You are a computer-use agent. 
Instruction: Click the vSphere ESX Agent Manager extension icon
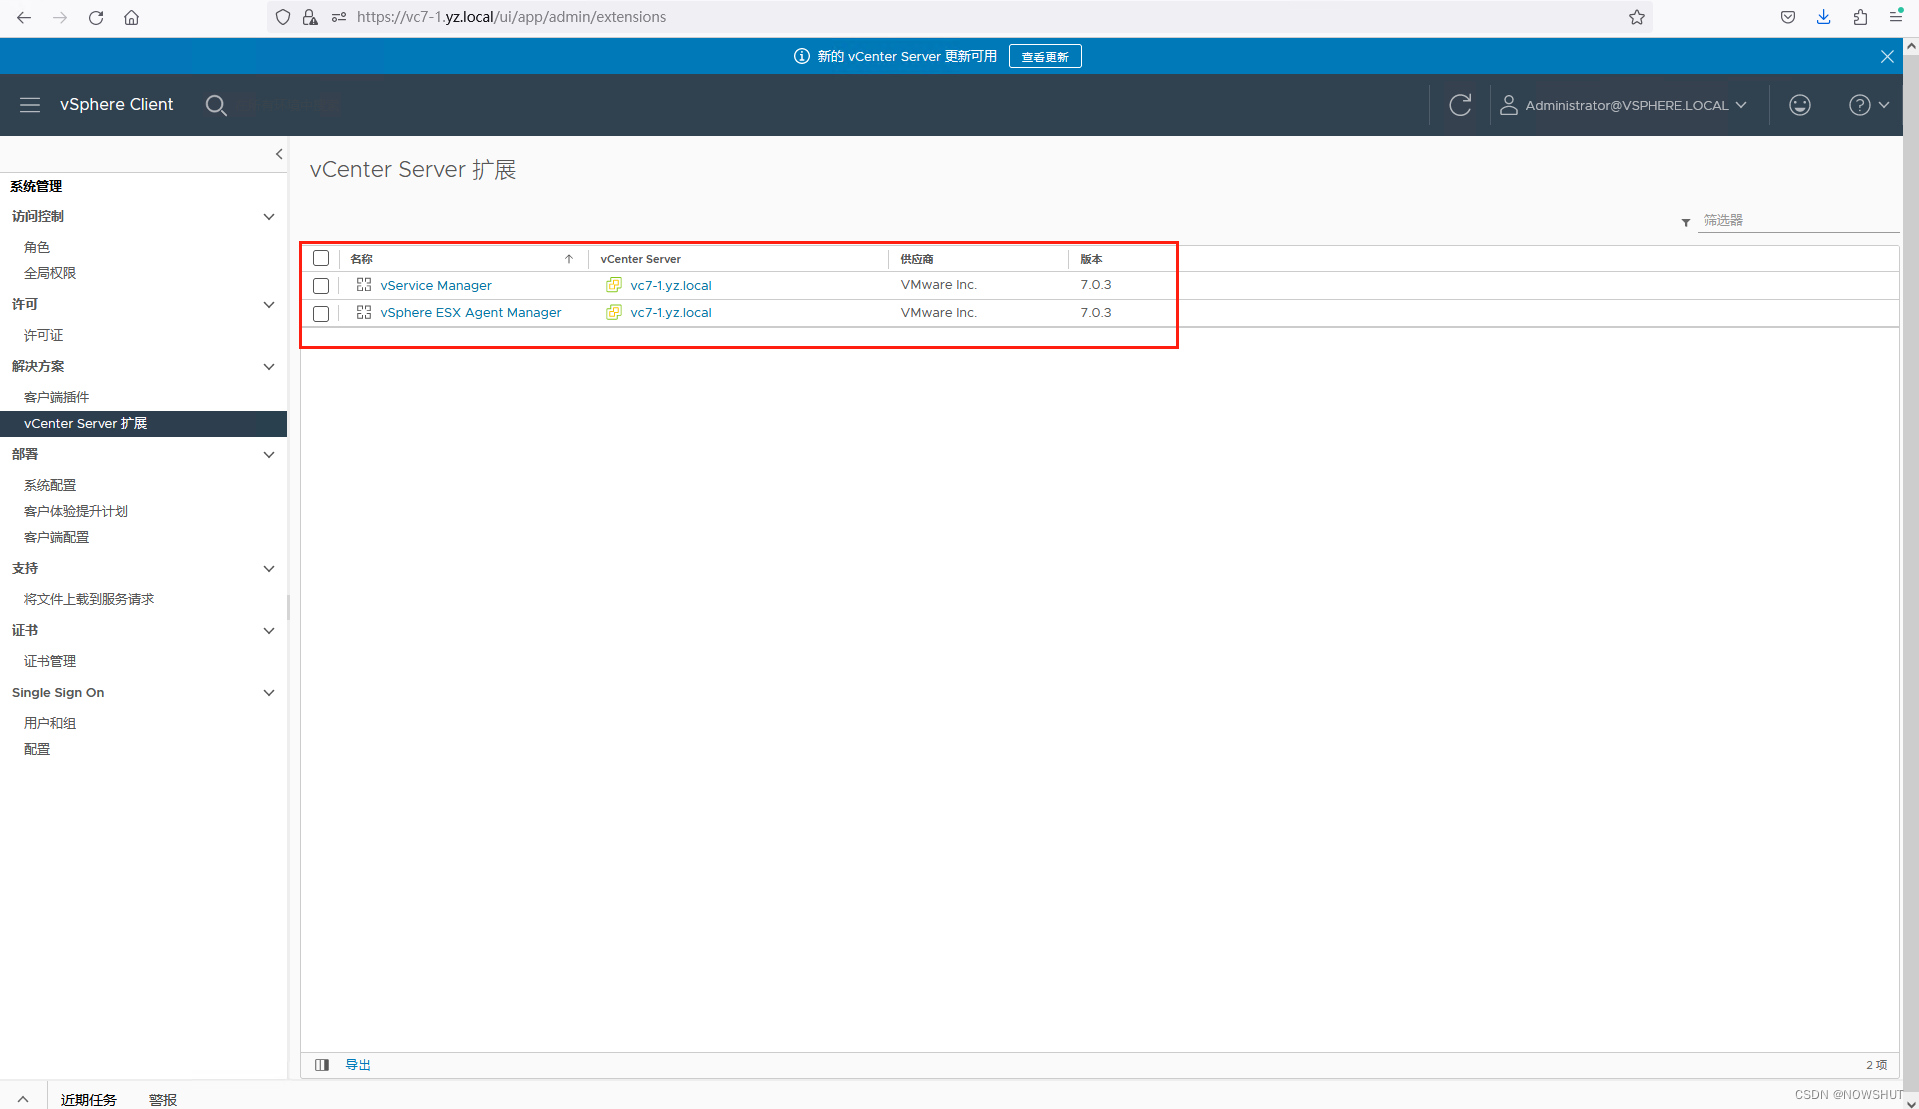pyautogui.click(x=364, y=313)
